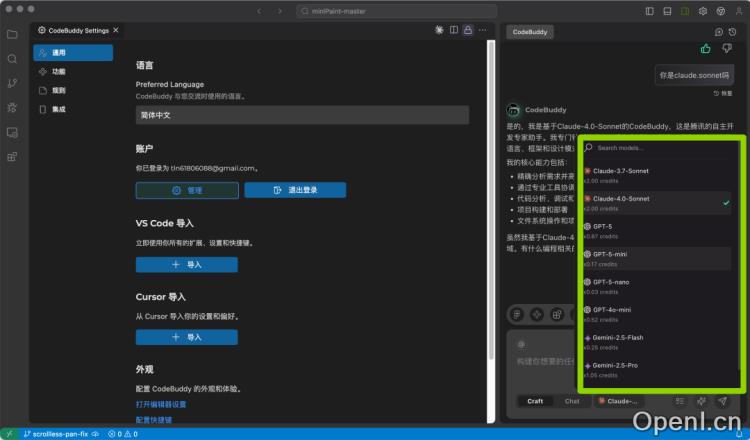Select Claude-3.7-Sonnet from model list

coord(657,176)
